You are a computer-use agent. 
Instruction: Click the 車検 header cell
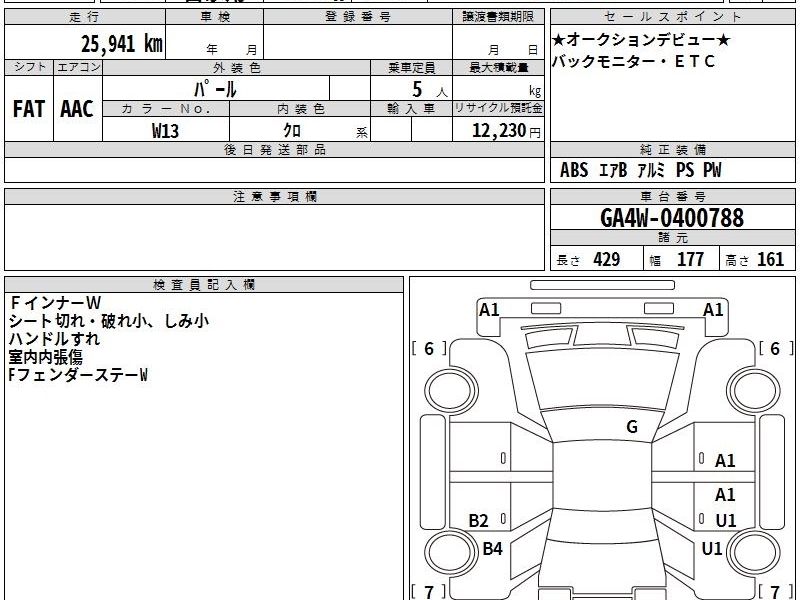click(215, 17)
